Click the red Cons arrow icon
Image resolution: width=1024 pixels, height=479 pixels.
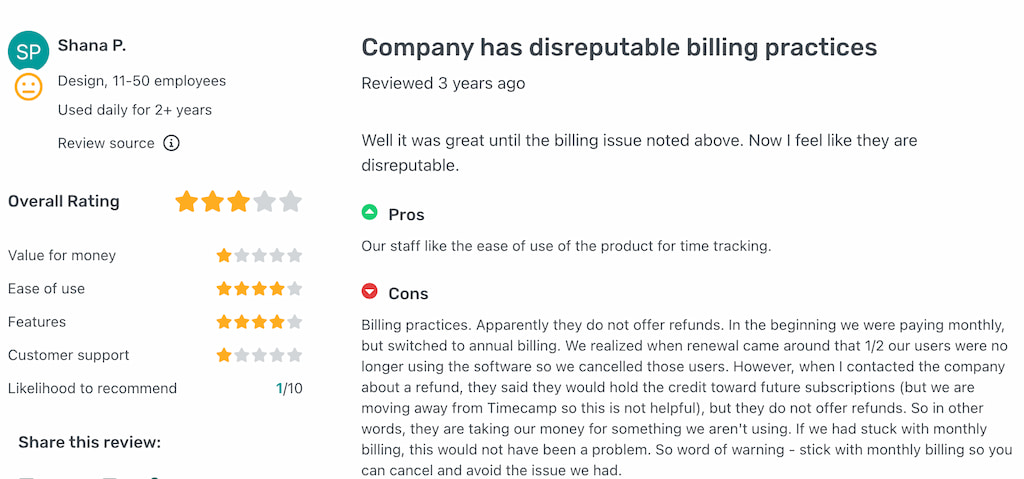coord(370,291)
